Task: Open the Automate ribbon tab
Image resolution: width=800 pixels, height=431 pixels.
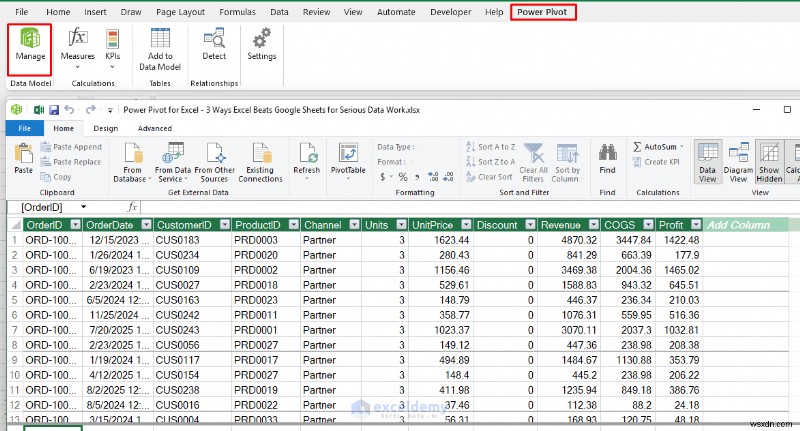Action: 396,12
